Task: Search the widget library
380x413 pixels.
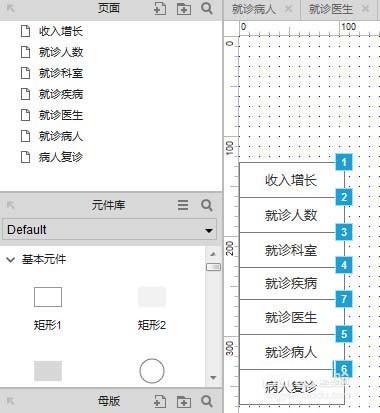Action: pyautogui.click(x=207, y=205)
